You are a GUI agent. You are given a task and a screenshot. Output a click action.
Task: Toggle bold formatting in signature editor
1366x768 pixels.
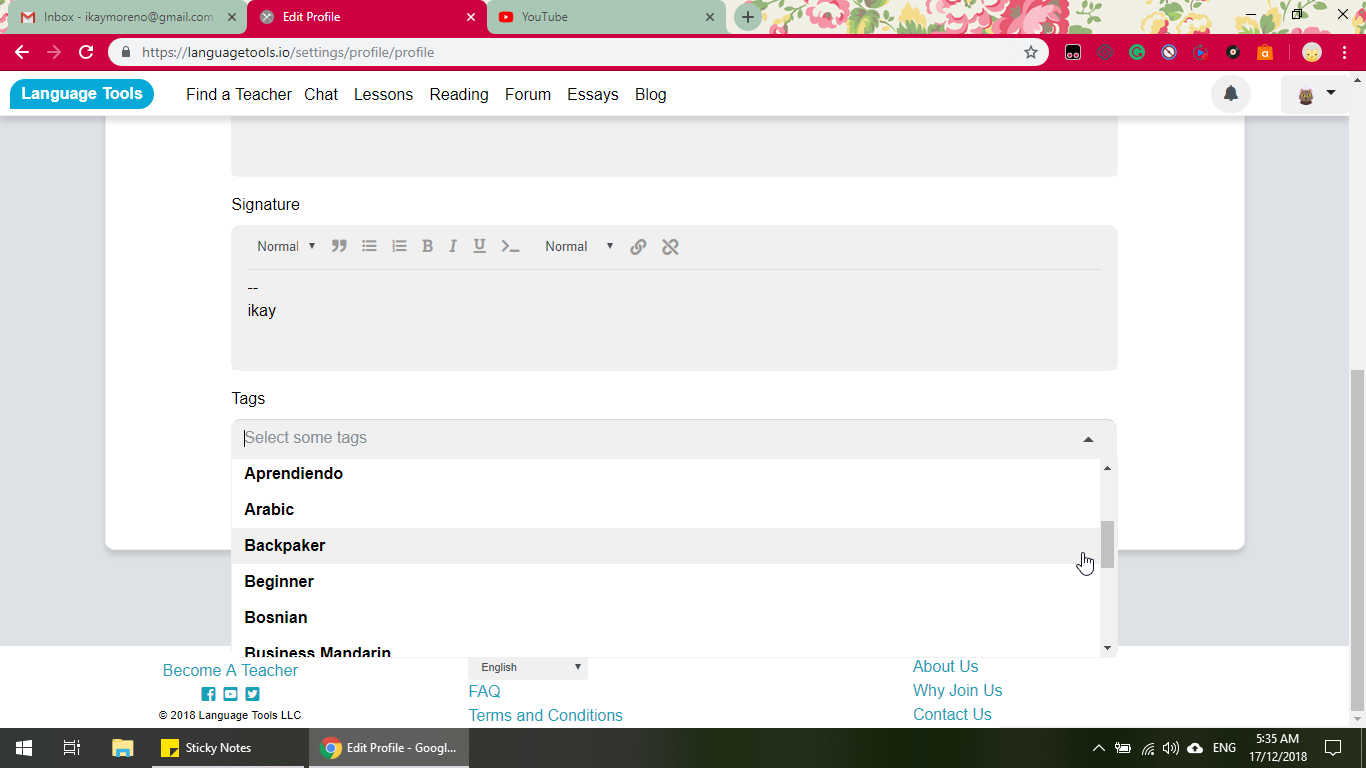(427, 246)
